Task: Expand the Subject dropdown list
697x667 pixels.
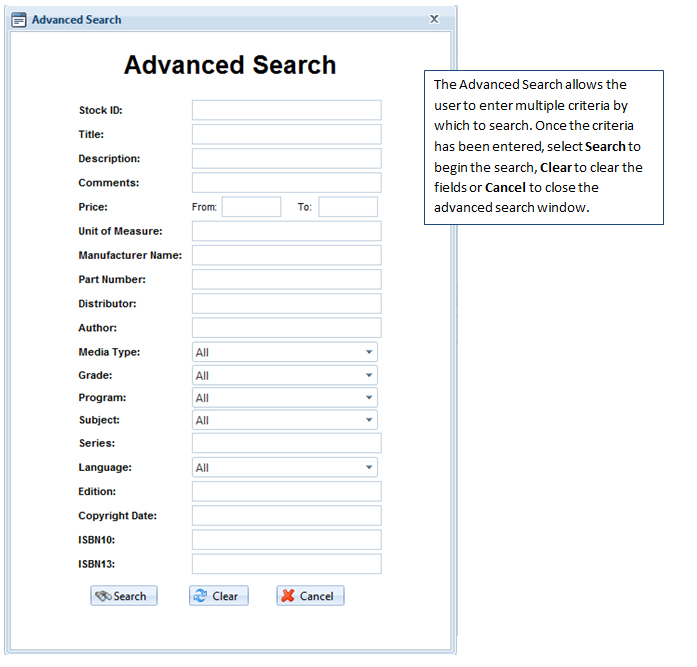Action: [369, 421]
